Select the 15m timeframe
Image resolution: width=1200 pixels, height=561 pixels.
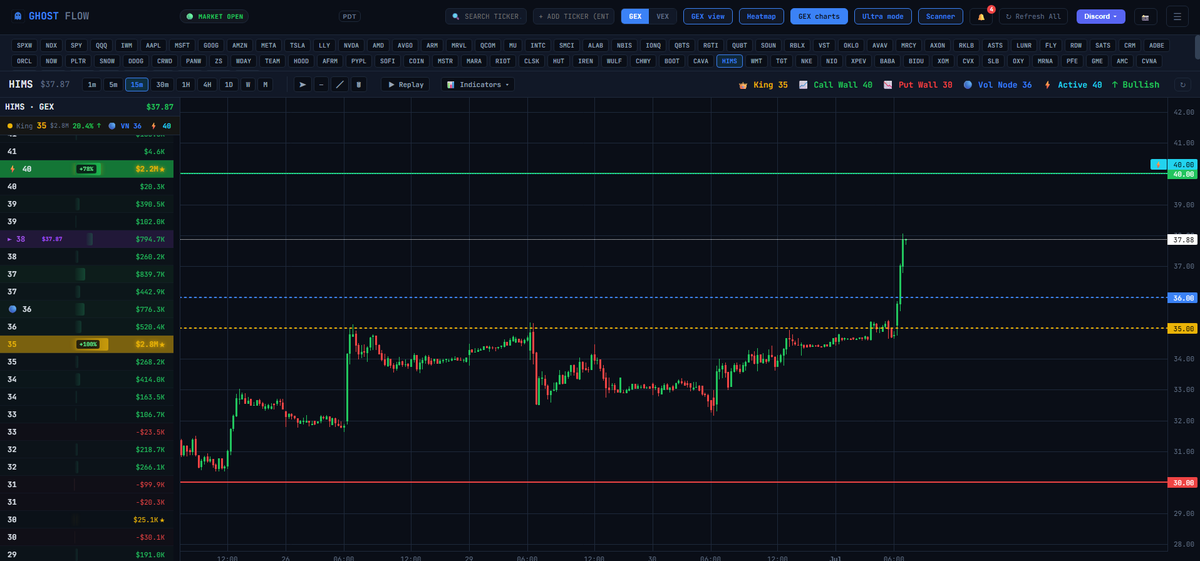click(137, 85)
